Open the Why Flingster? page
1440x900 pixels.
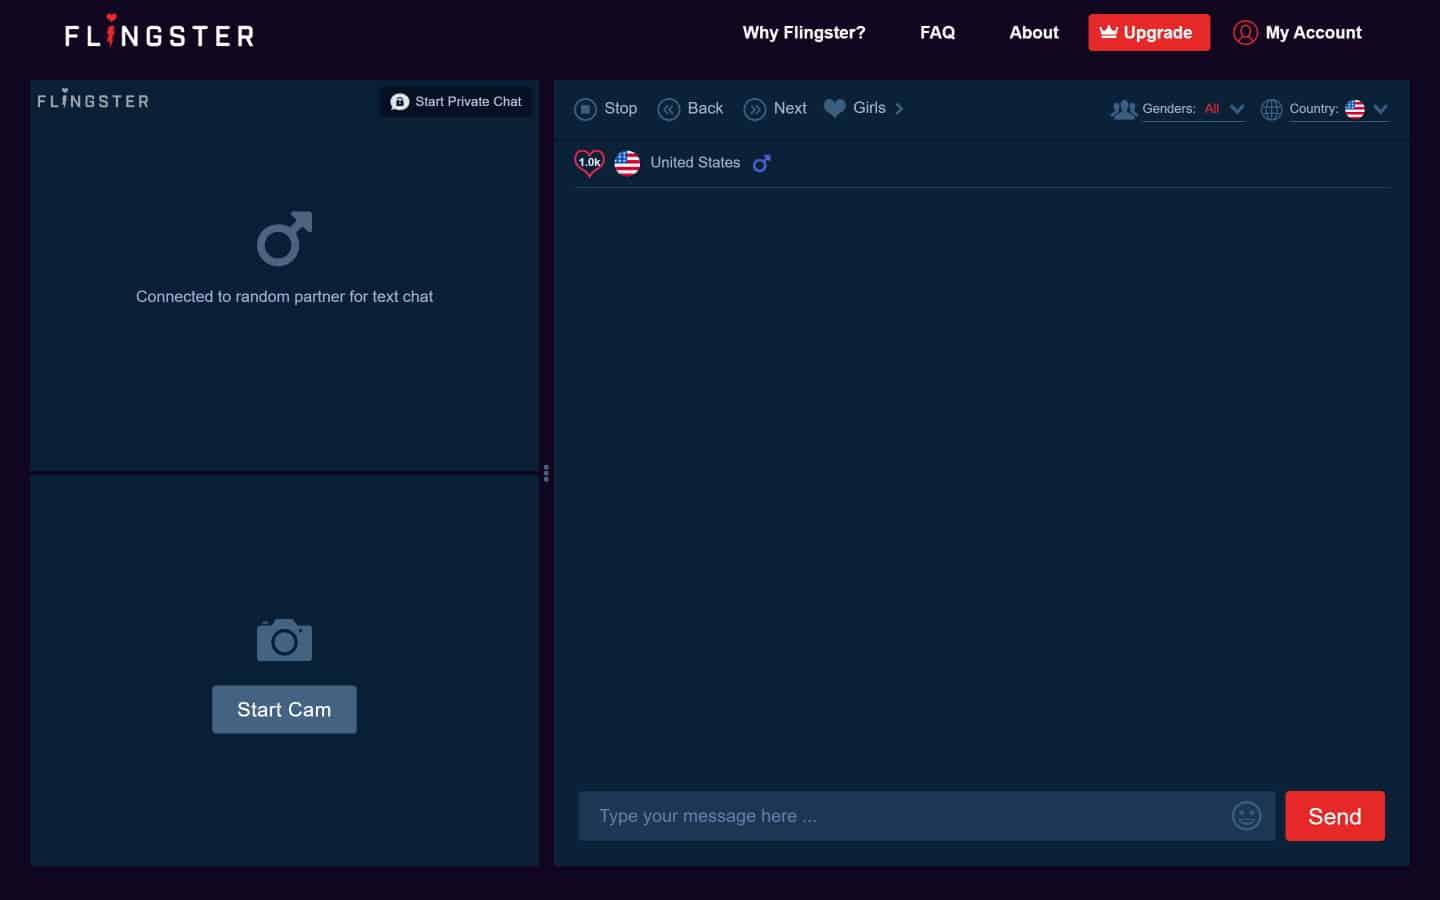pyautogui.click(x=804, y=33)
